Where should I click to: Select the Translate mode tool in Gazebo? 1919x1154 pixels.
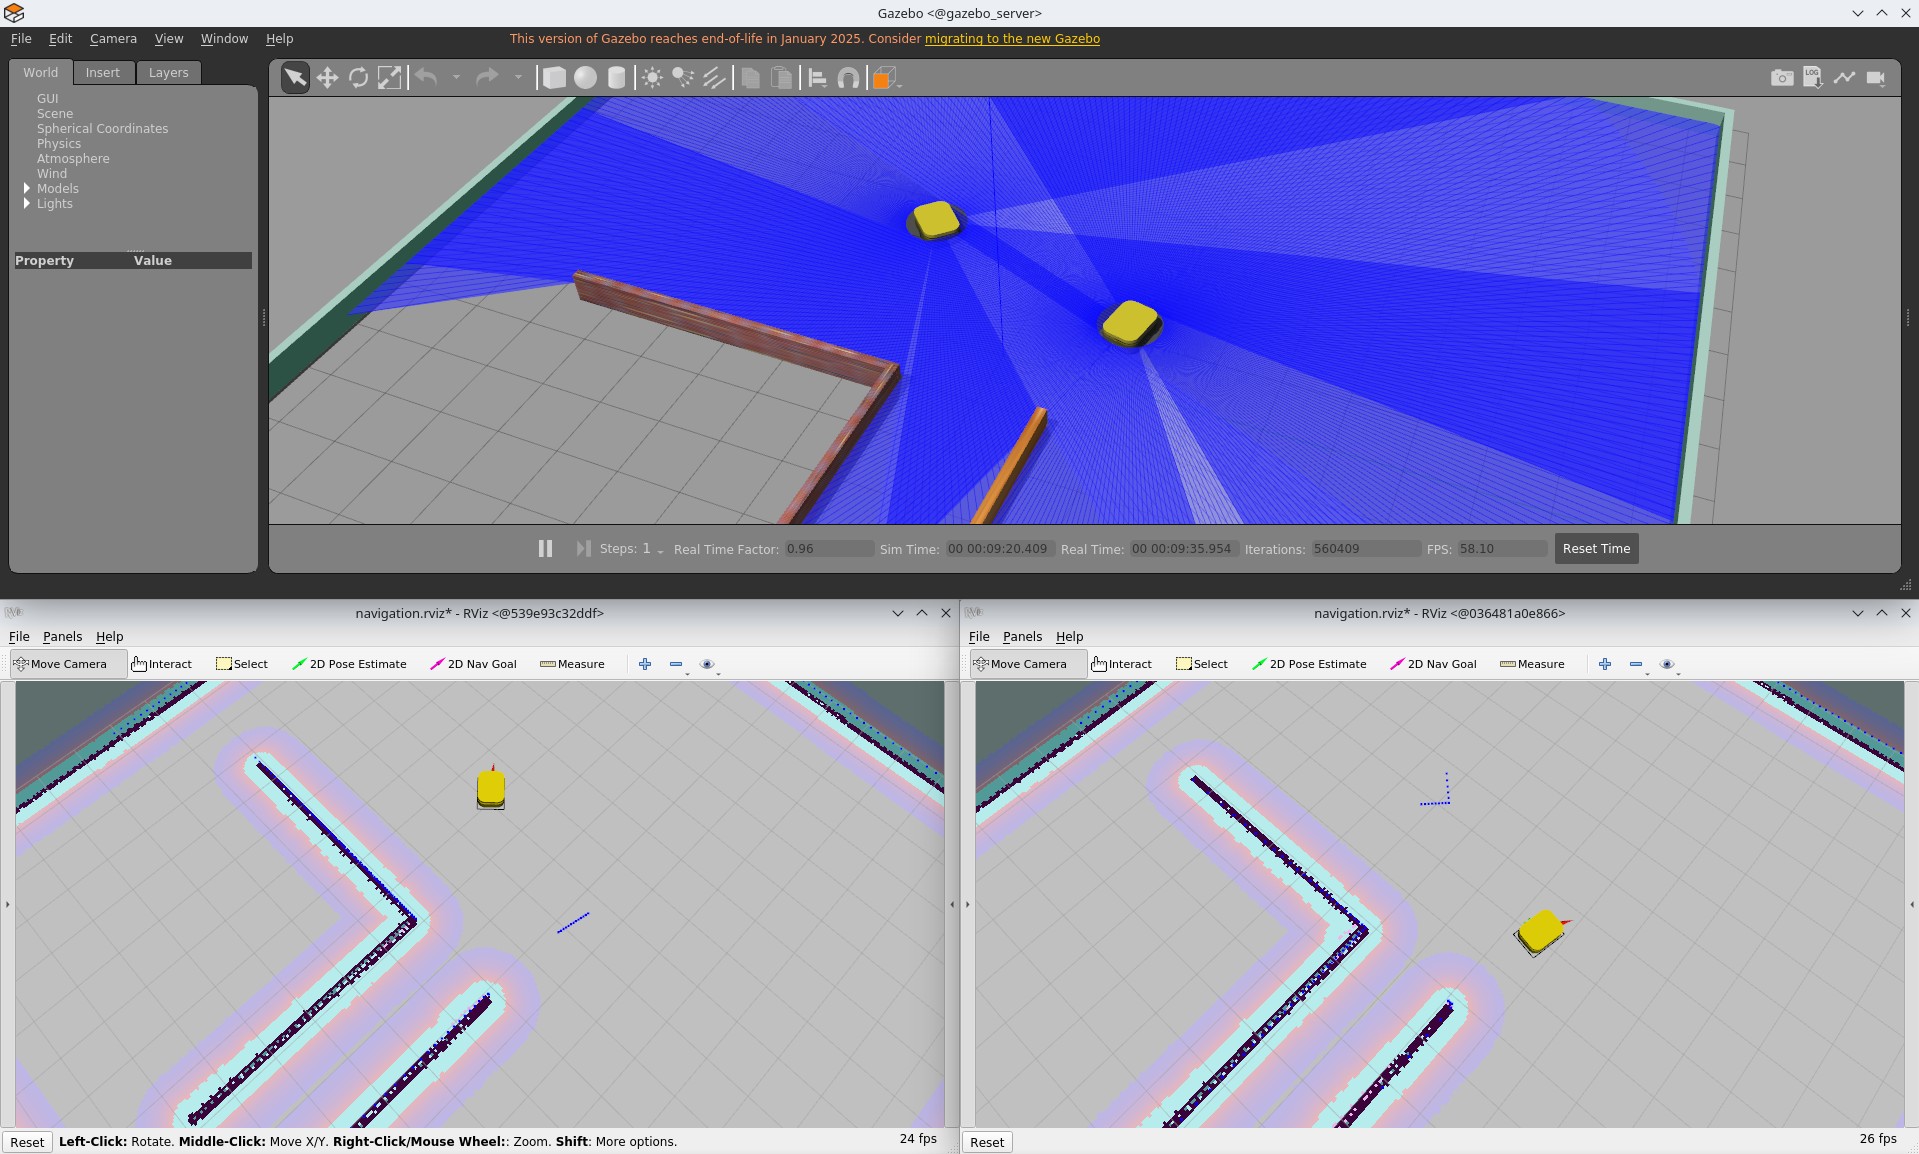coord(327,78)
